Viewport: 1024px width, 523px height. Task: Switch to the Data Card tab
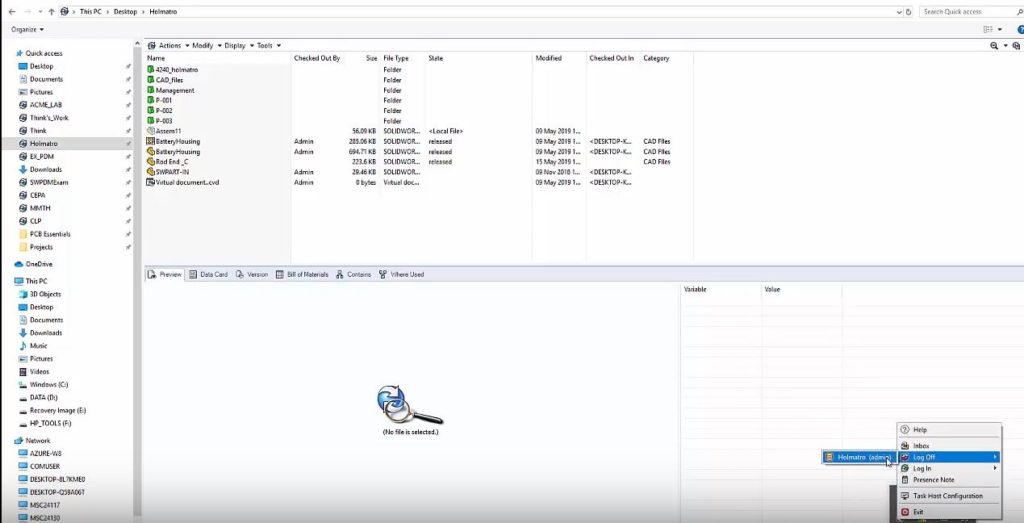tap(208, 274)
